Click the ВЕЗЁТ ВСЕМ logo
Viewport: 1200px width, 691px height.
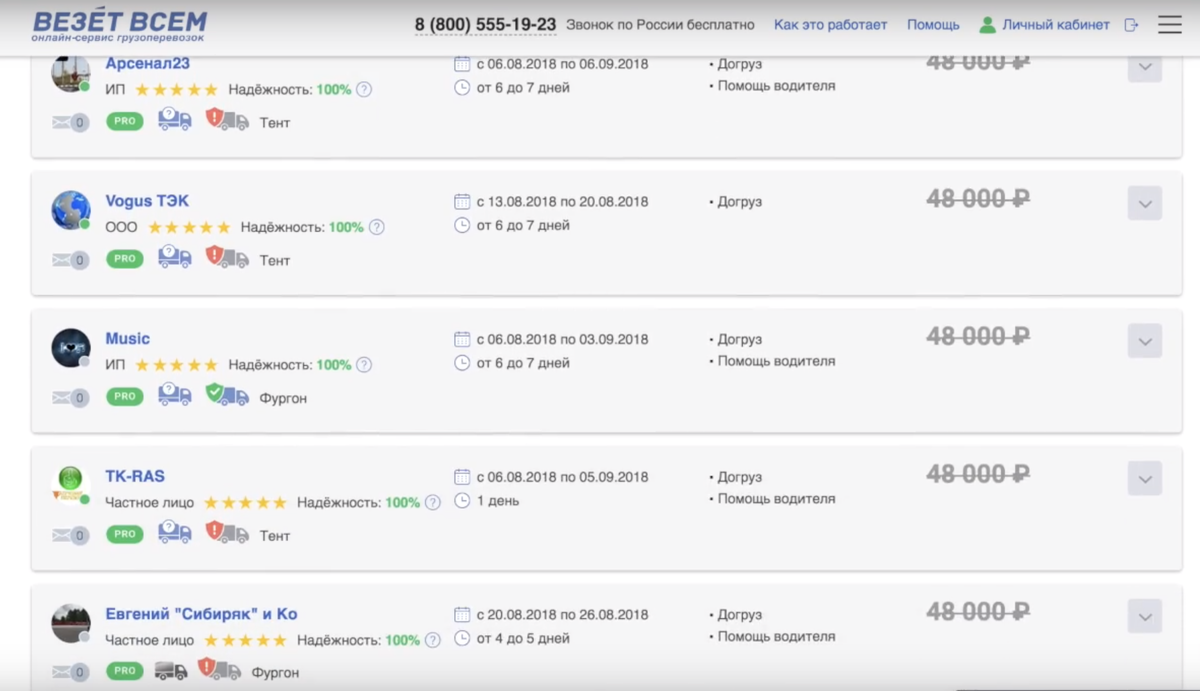[x=119, y=24]
